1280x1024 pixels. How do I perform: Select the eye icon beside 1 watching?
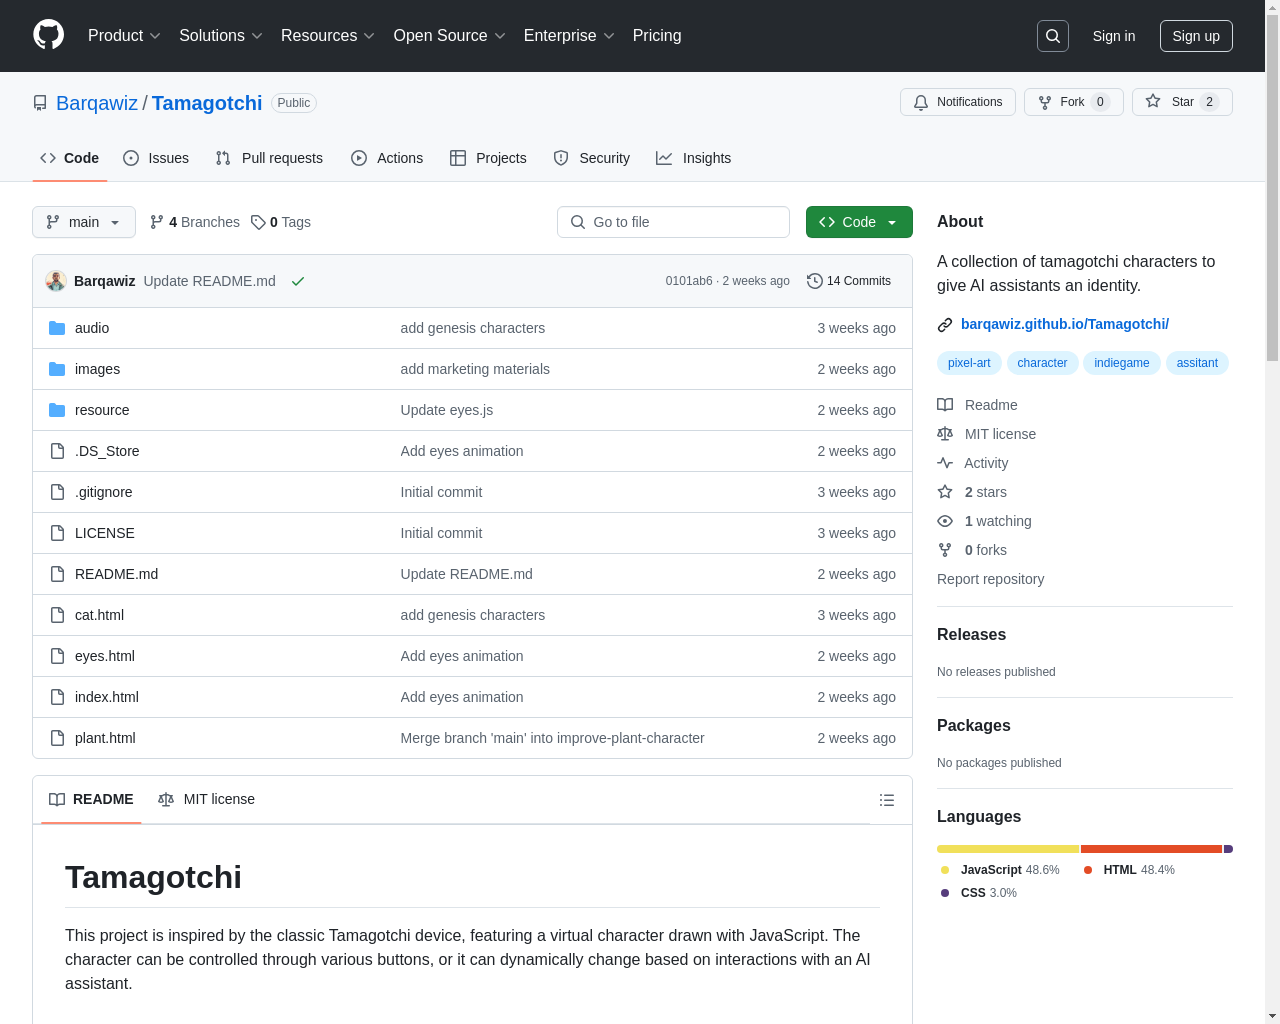point(945,521)
